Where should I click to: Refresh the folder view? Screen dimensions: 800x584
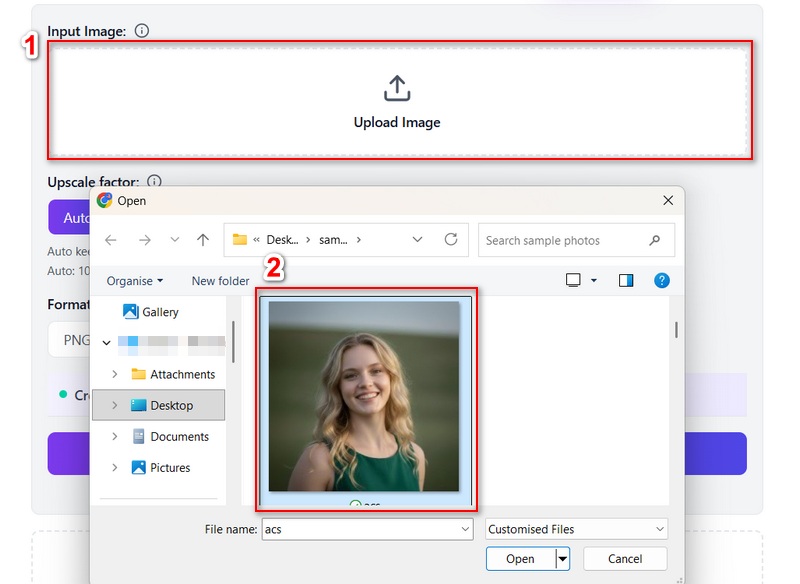click(451, 239)
